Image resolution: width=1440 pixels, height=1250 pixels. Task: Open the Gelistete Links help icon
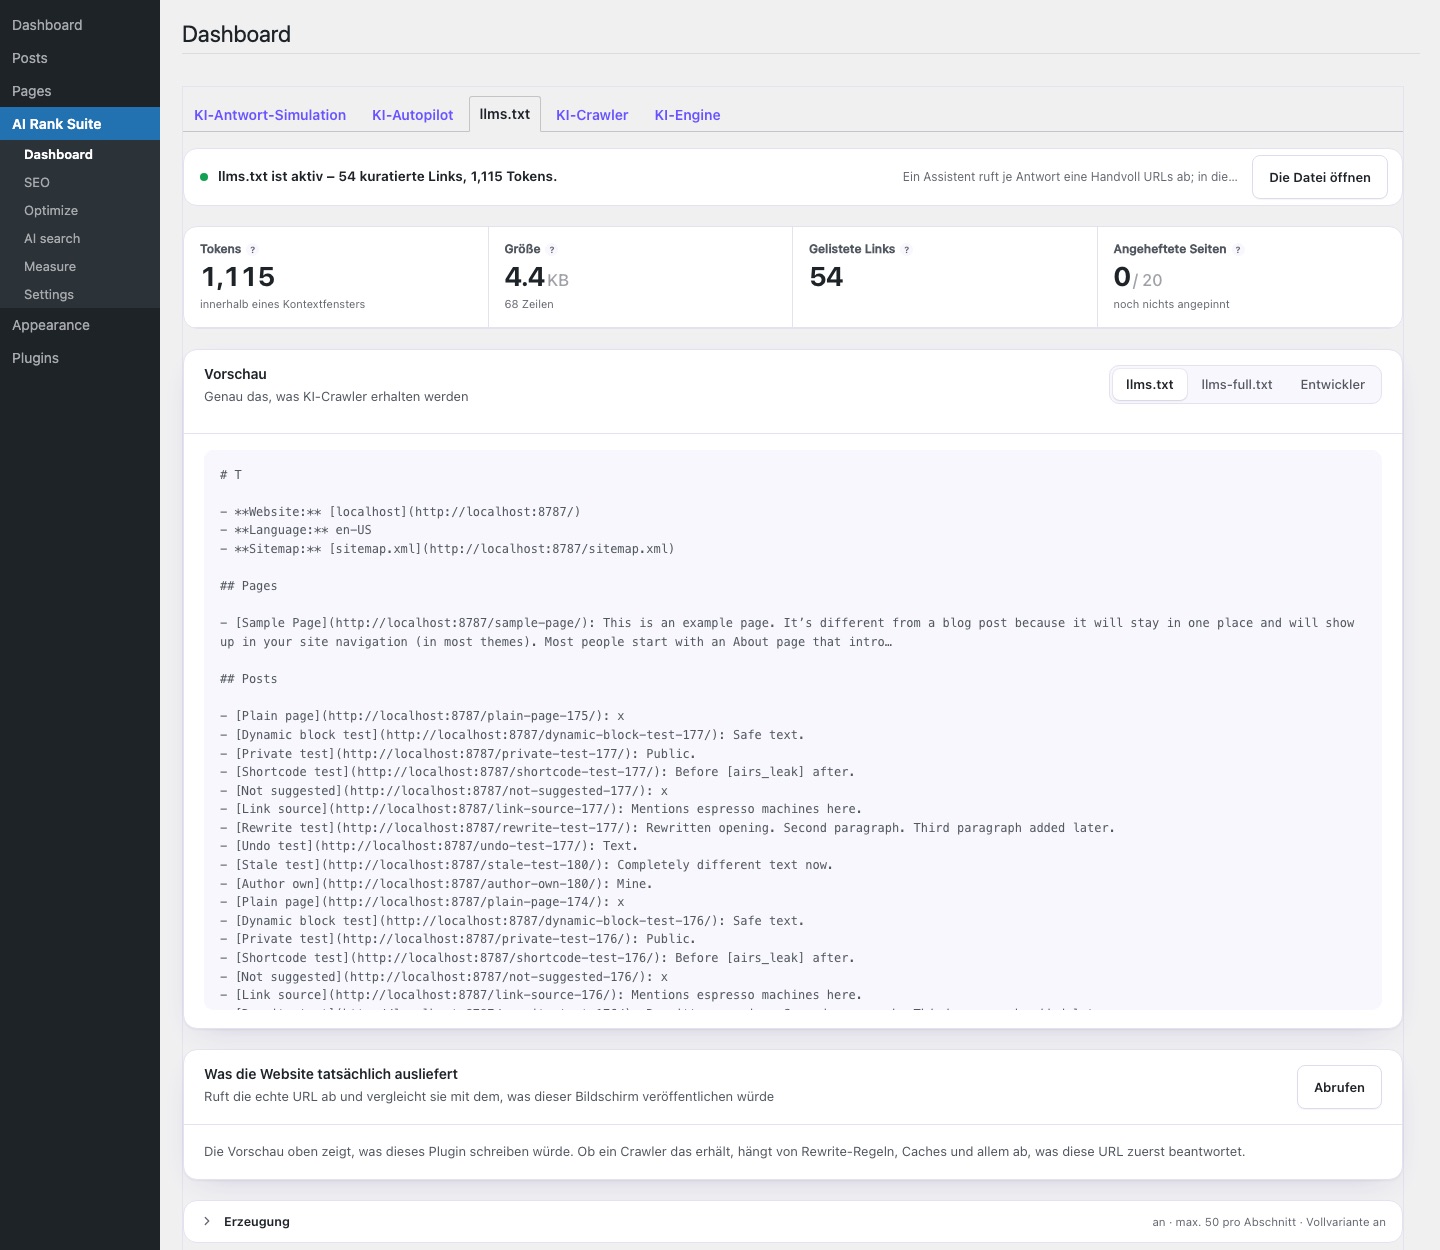coord(907,250)
